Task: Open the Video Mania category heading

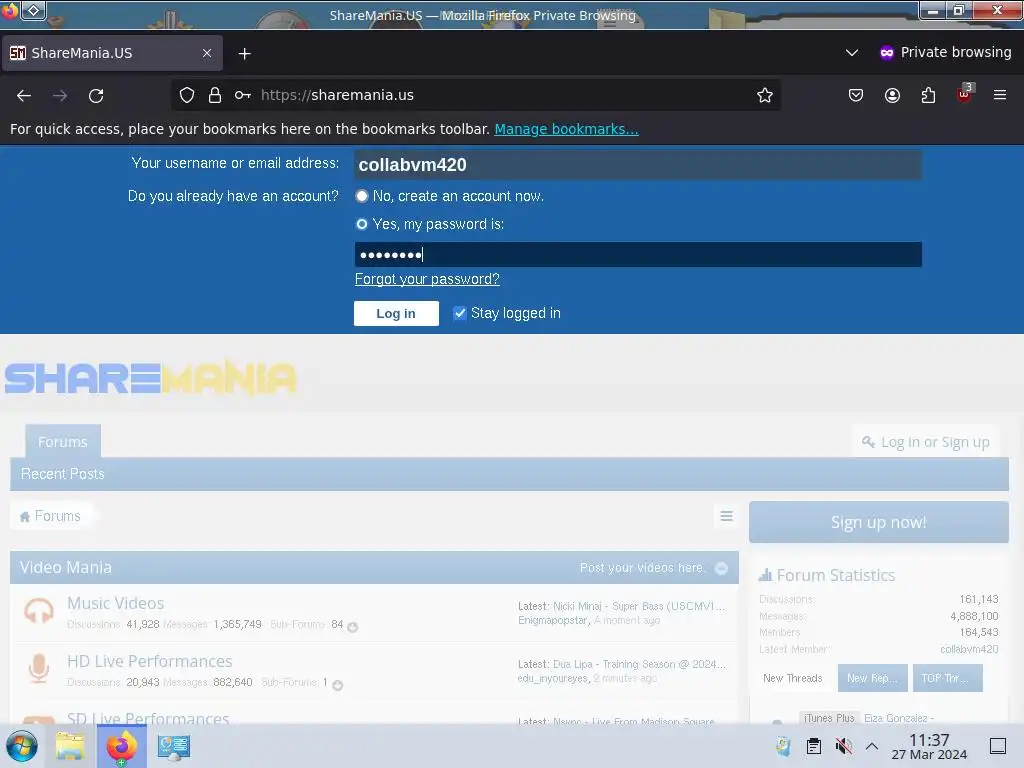Action: coord(65,568)
